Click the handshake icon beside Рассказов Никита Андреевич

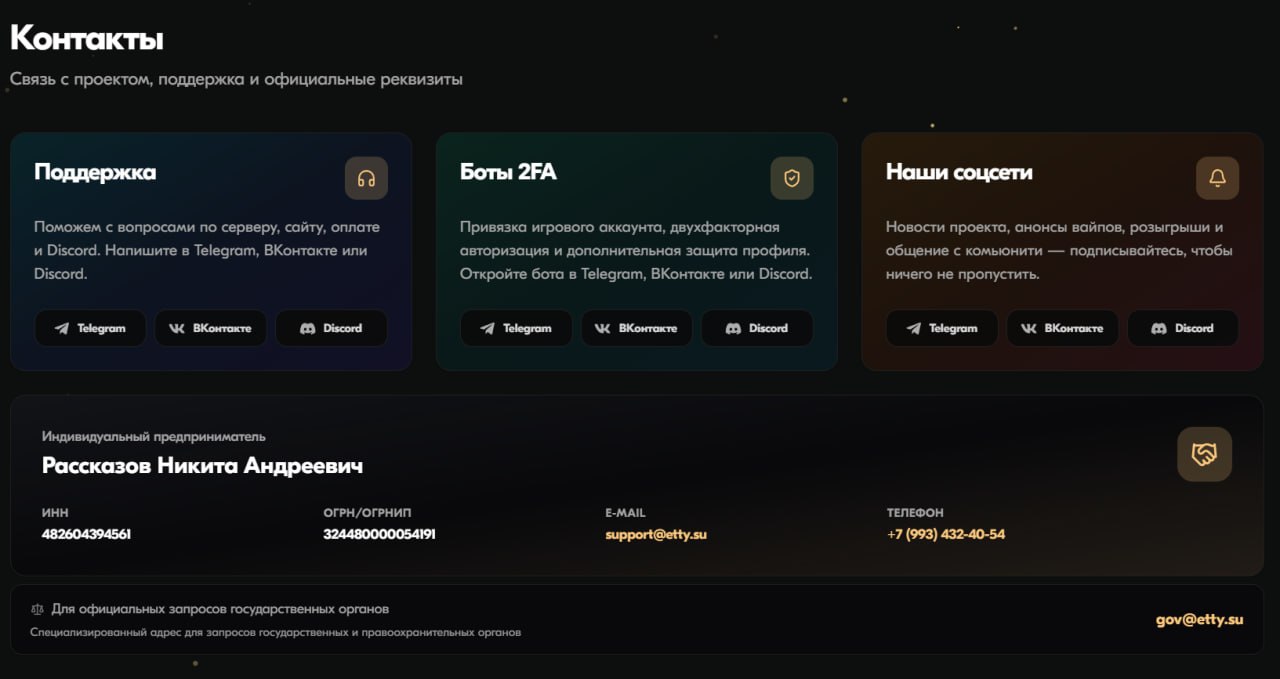[1205, 454]
